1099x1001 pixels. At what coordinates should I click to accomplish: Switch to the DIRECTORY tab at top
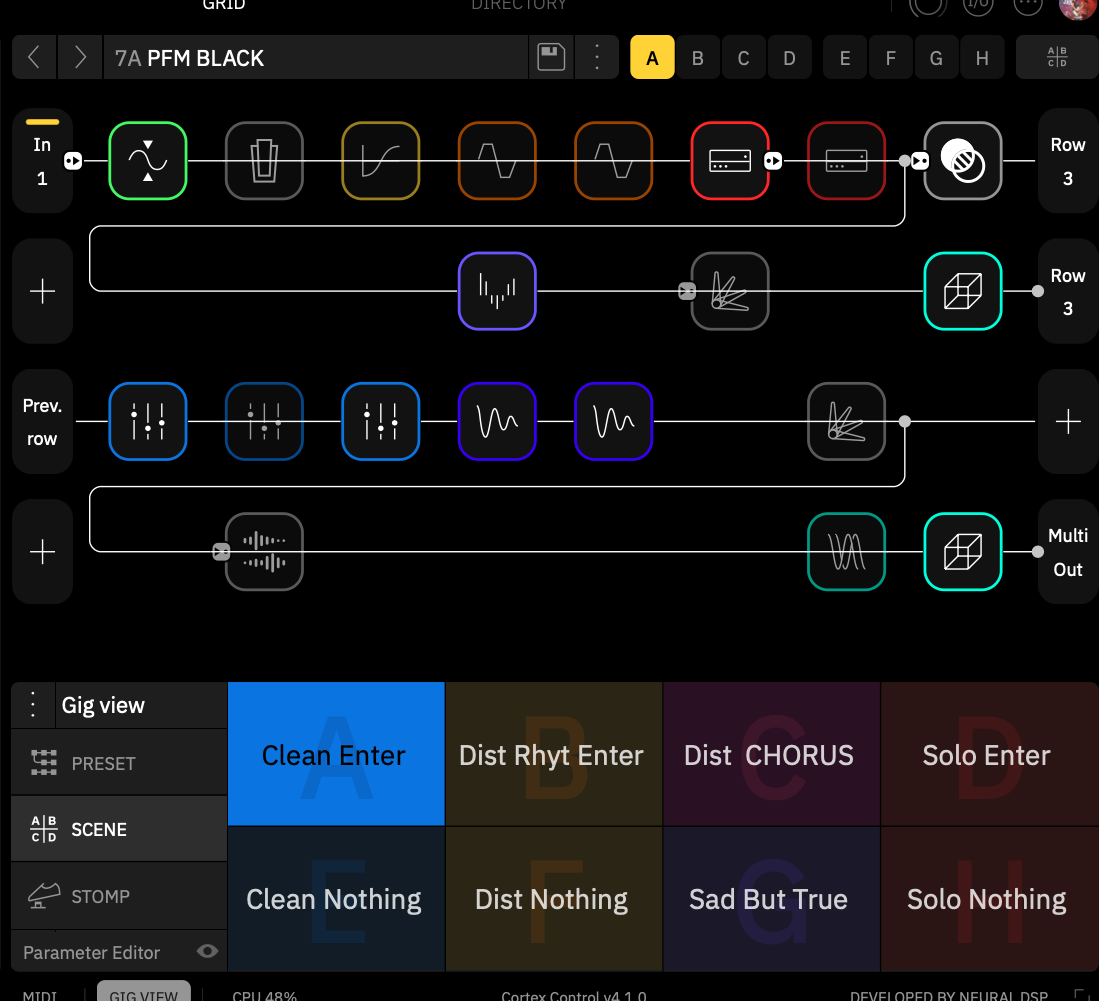pos(519,5)
